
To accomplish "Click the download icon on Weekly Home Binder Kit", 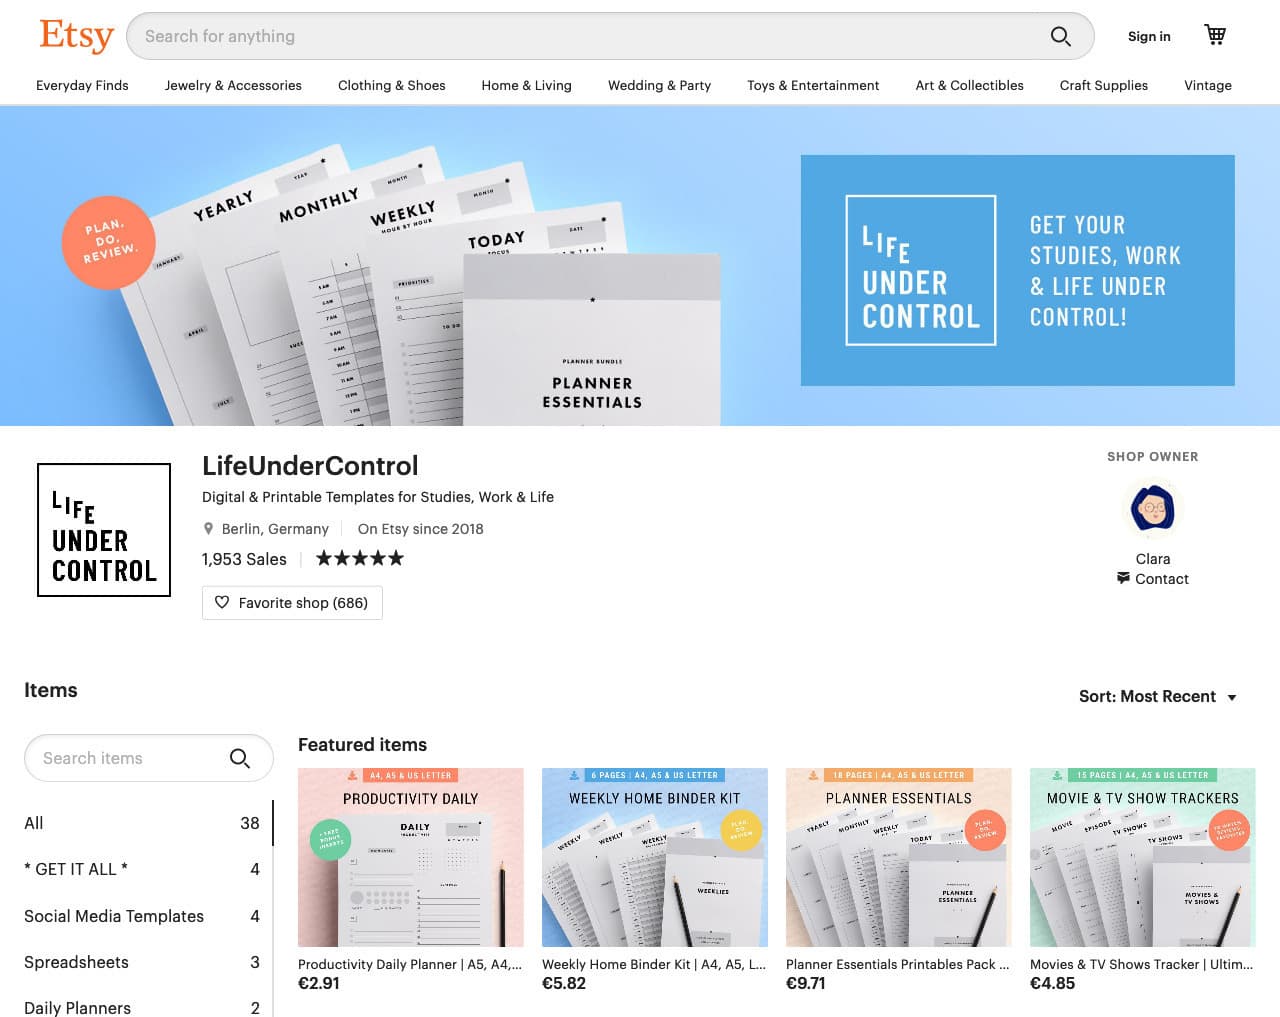I will tap(572, 774).
